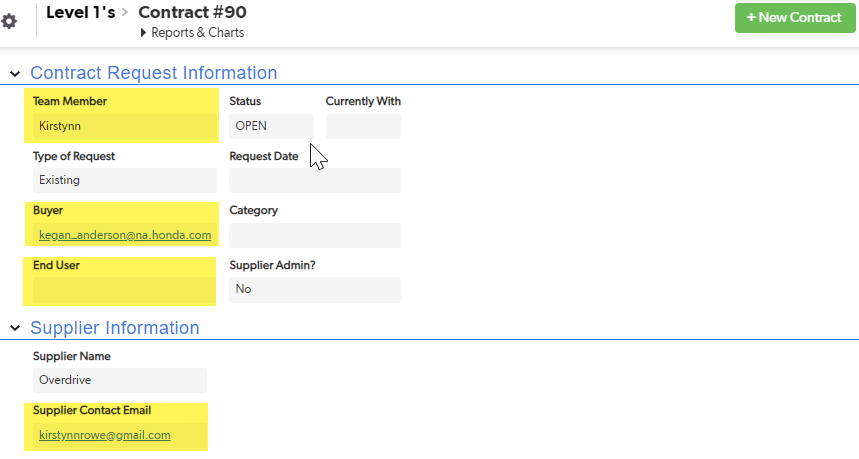Select the Type of Request field
The image size is (859, 459).
tap(125, 180)
